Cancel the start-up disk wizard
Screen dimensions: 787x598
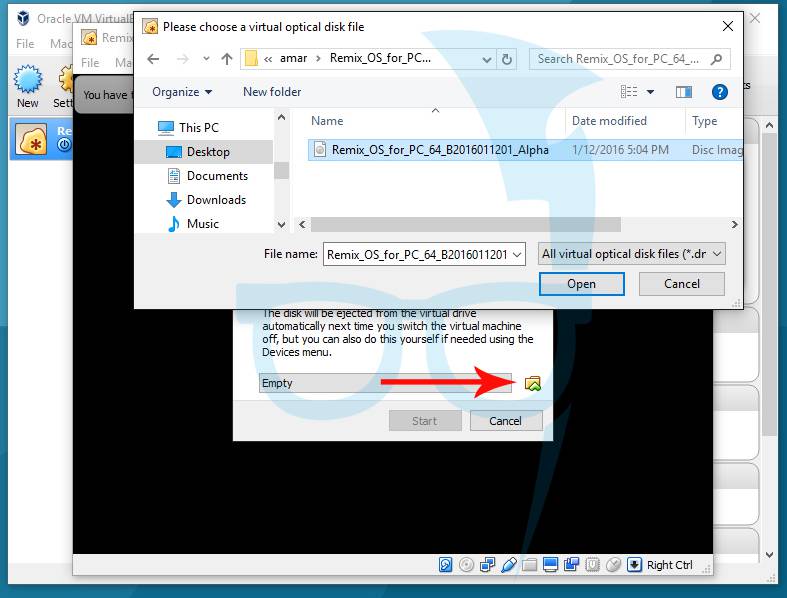(506, 421)
